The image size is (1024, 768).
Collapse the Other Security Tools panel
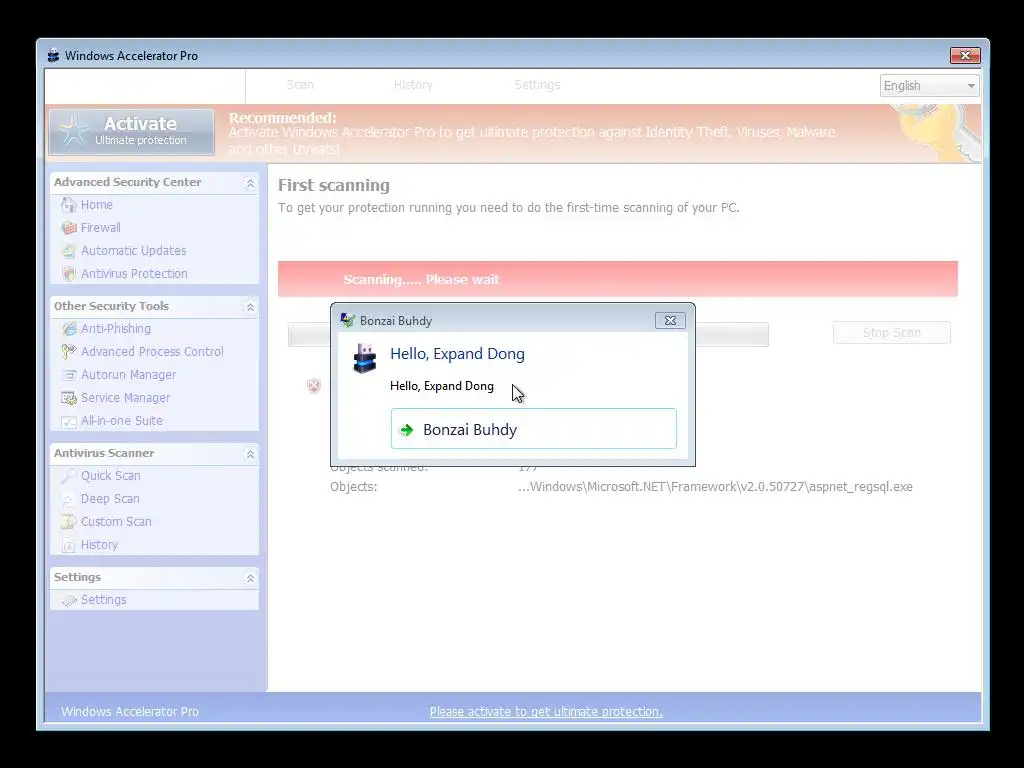click(250, 307)
